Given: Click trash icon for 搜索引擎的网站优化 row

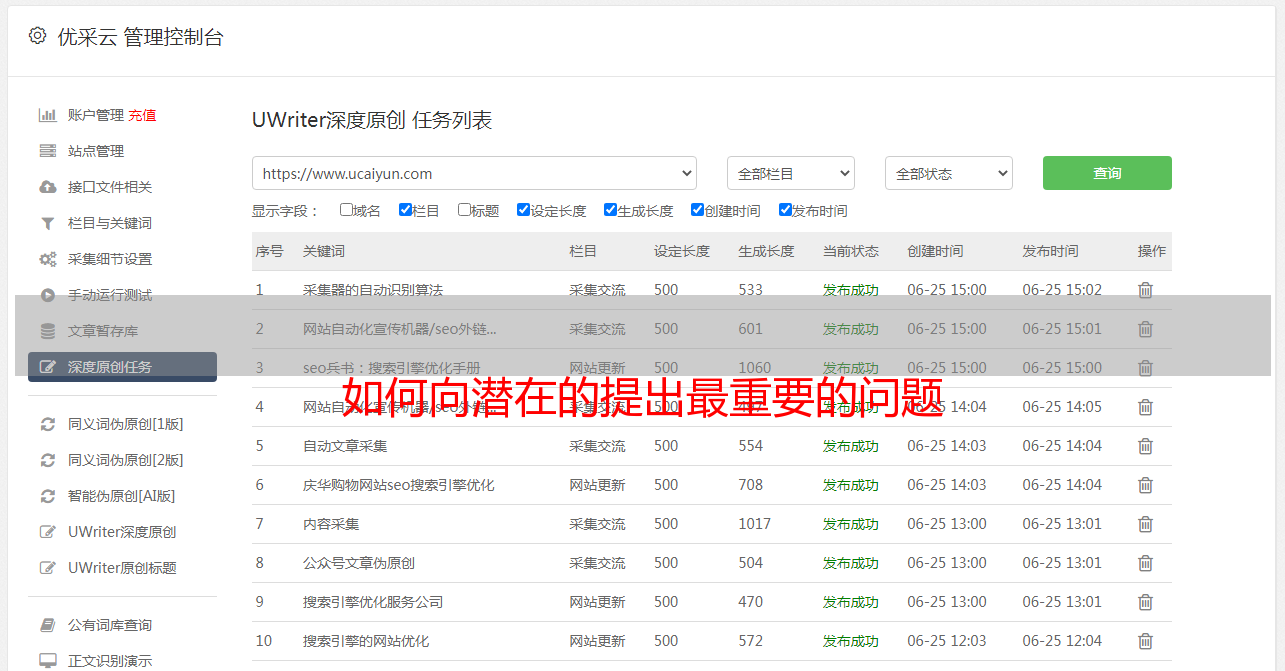Looking at the screenshot, I should 1145,641.
